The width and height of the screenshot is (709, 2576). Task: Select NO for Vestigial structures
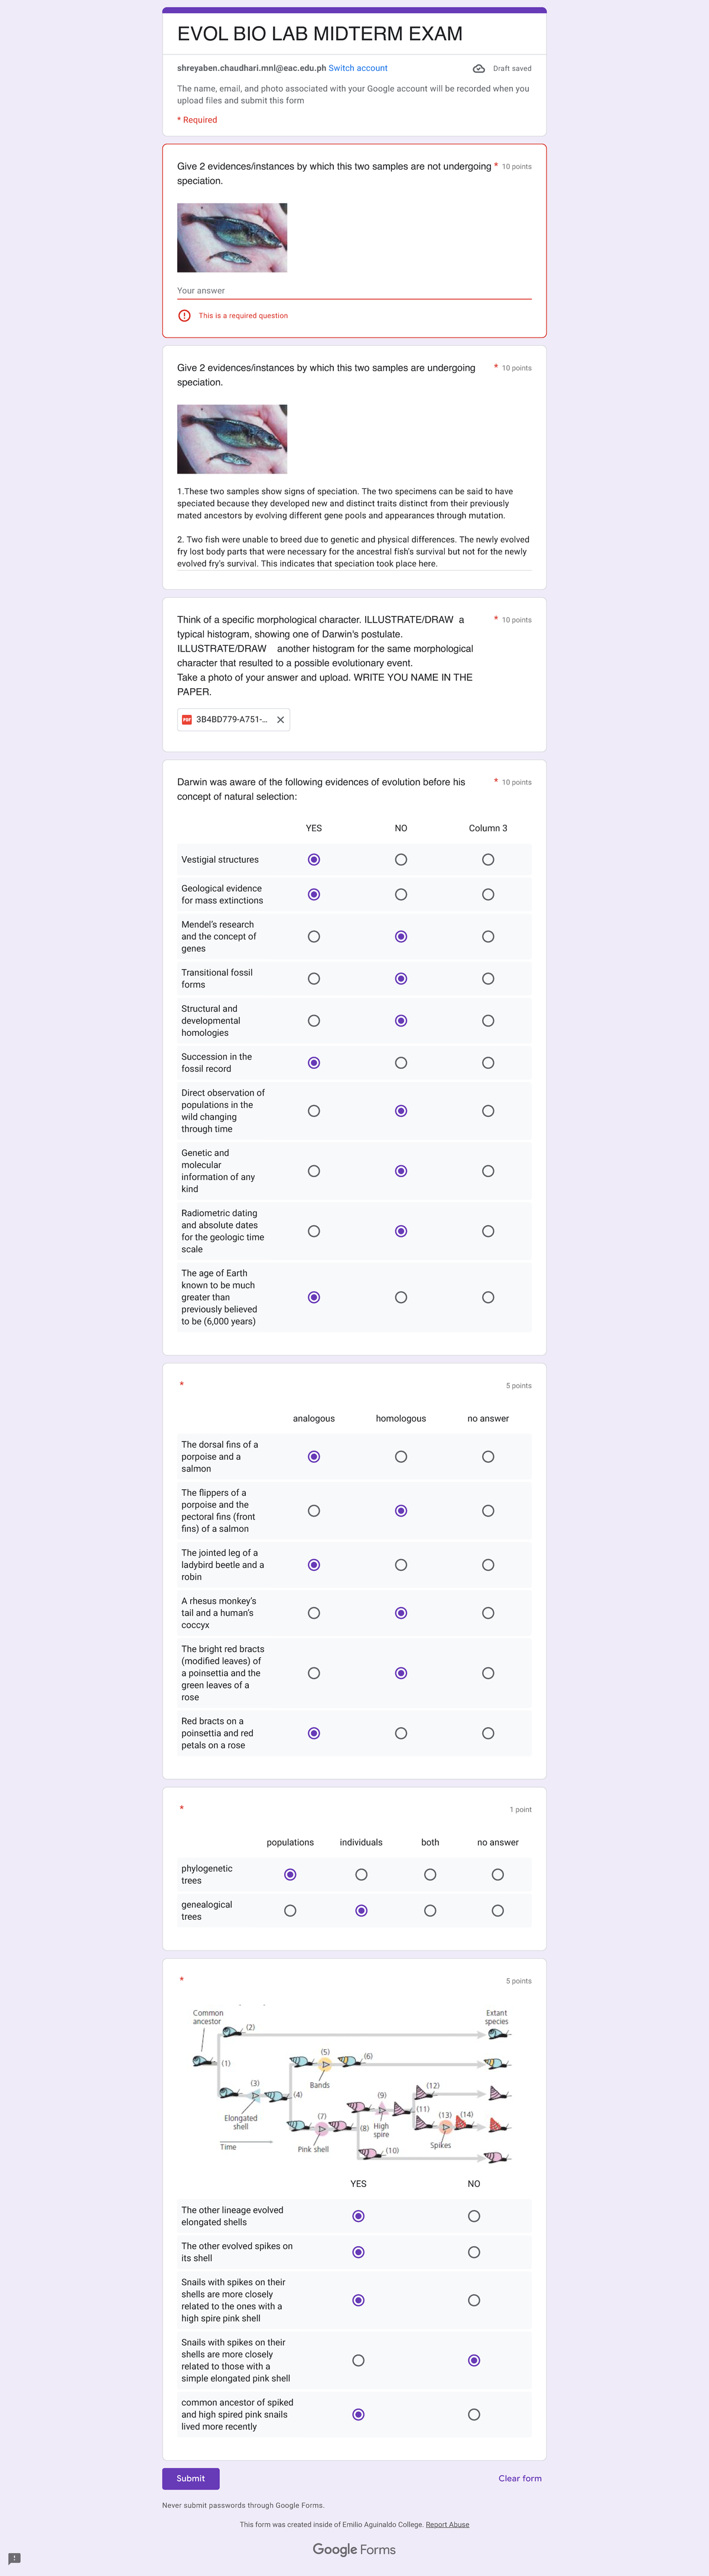(x=401, y=860)
